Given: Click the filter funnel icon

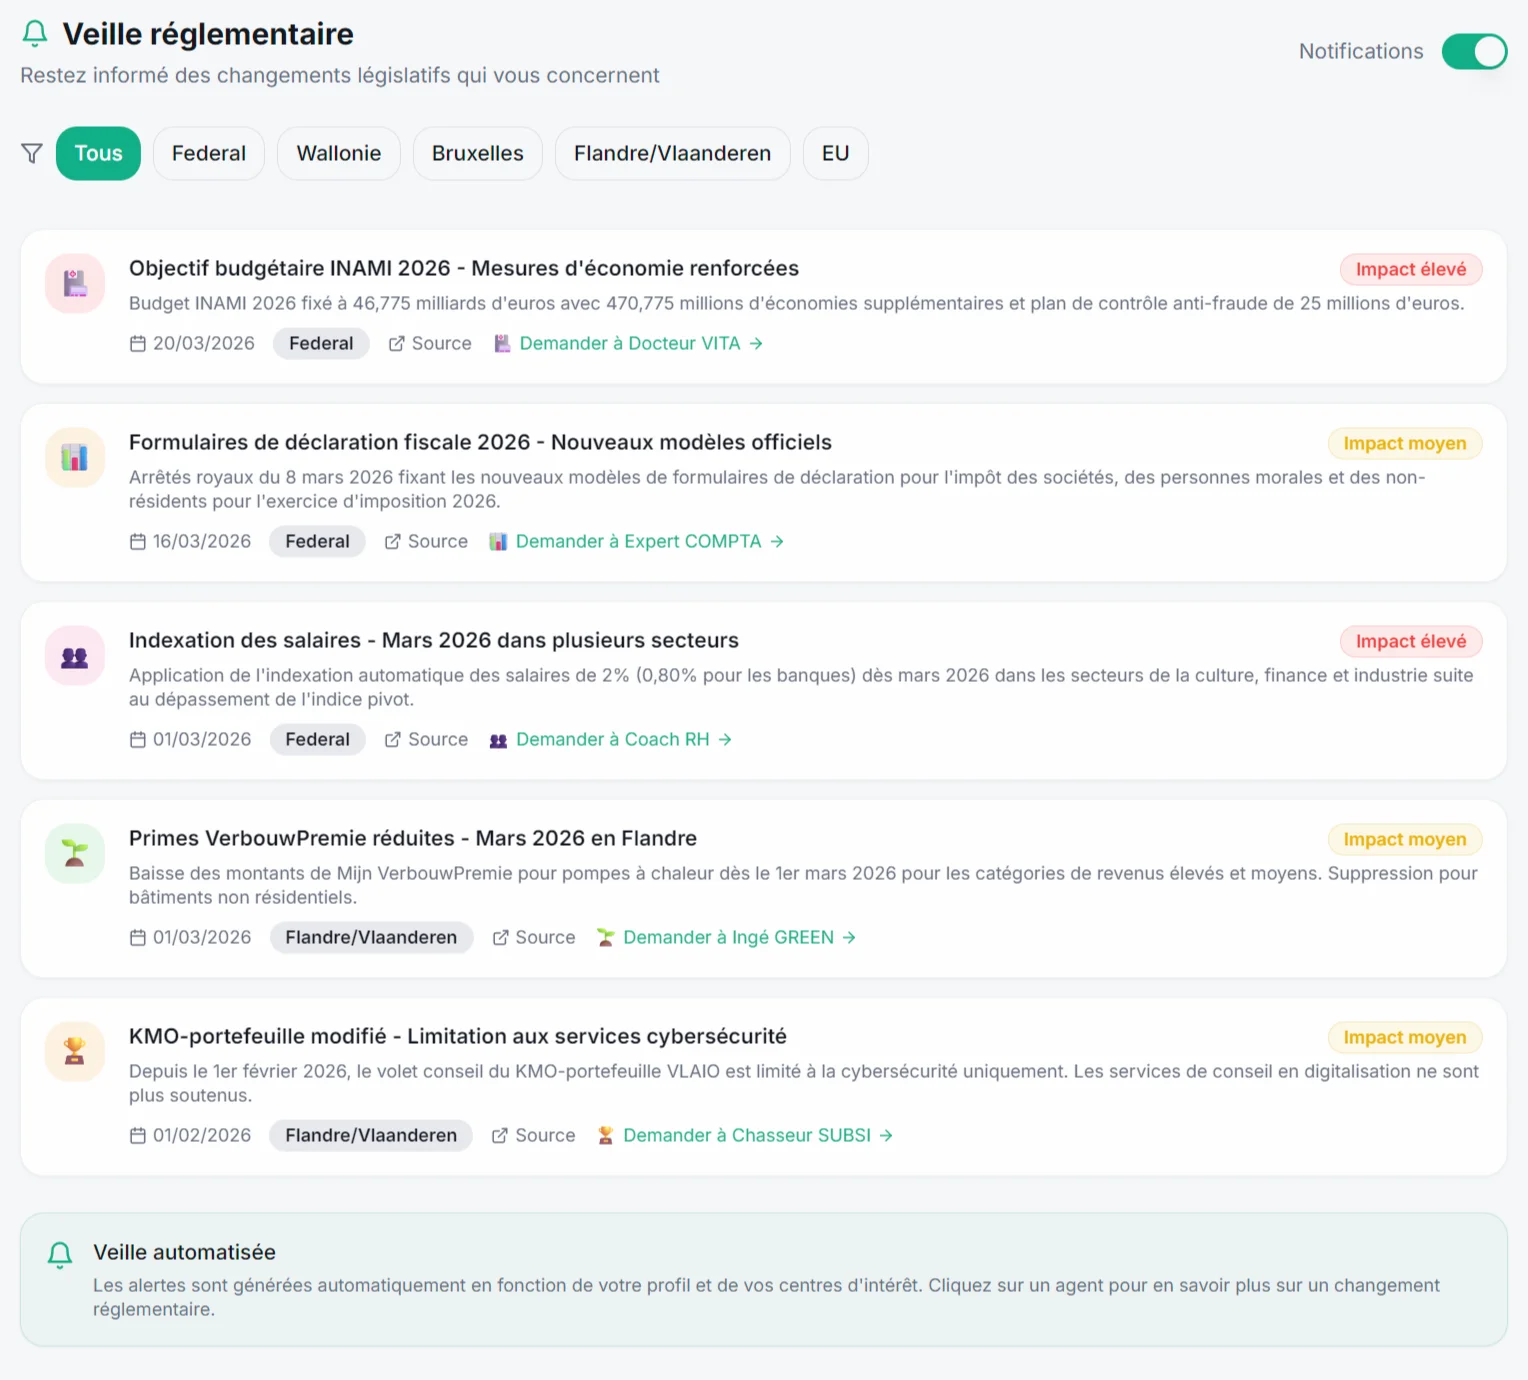Looking at the screenshot, I should pyautogui.click(x=32, y=153).
